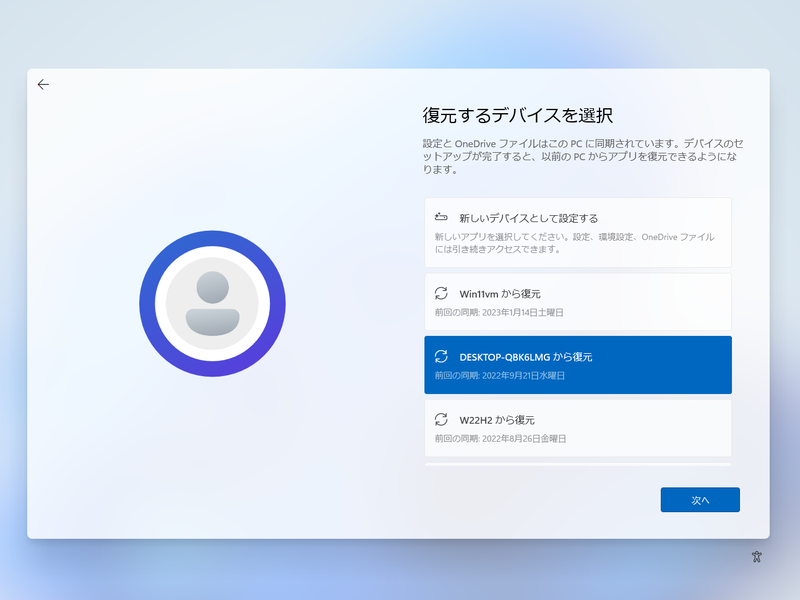
Task: Choose the highlighted DESKTOP-QBK6LMG restore option
Action: coord(580,365)
